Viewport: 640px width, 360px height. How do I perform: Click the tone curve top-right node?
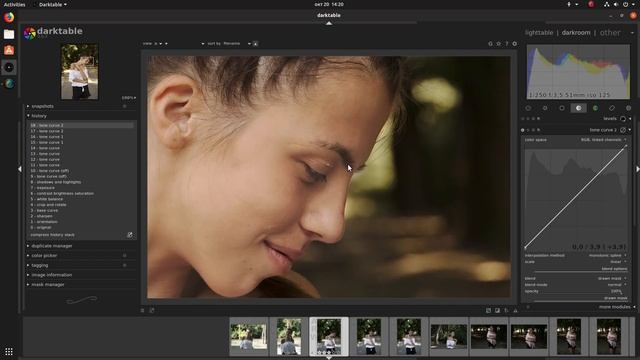(x=627, y=147)
